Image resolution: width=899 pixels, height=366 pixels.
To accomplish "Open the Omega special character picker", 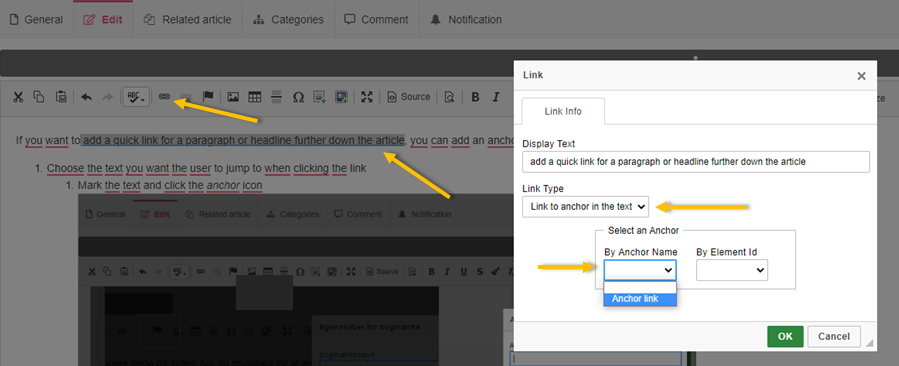I will (298, 97).
